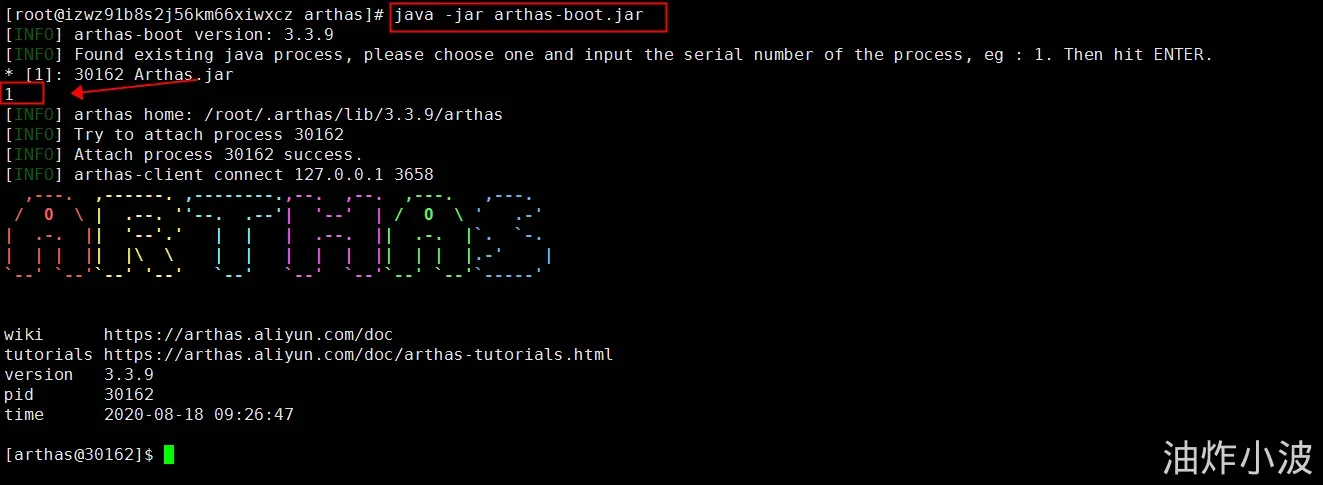Click the green terminal cursor block
The height and width of the screenshot is (485, 1323).
169,455
